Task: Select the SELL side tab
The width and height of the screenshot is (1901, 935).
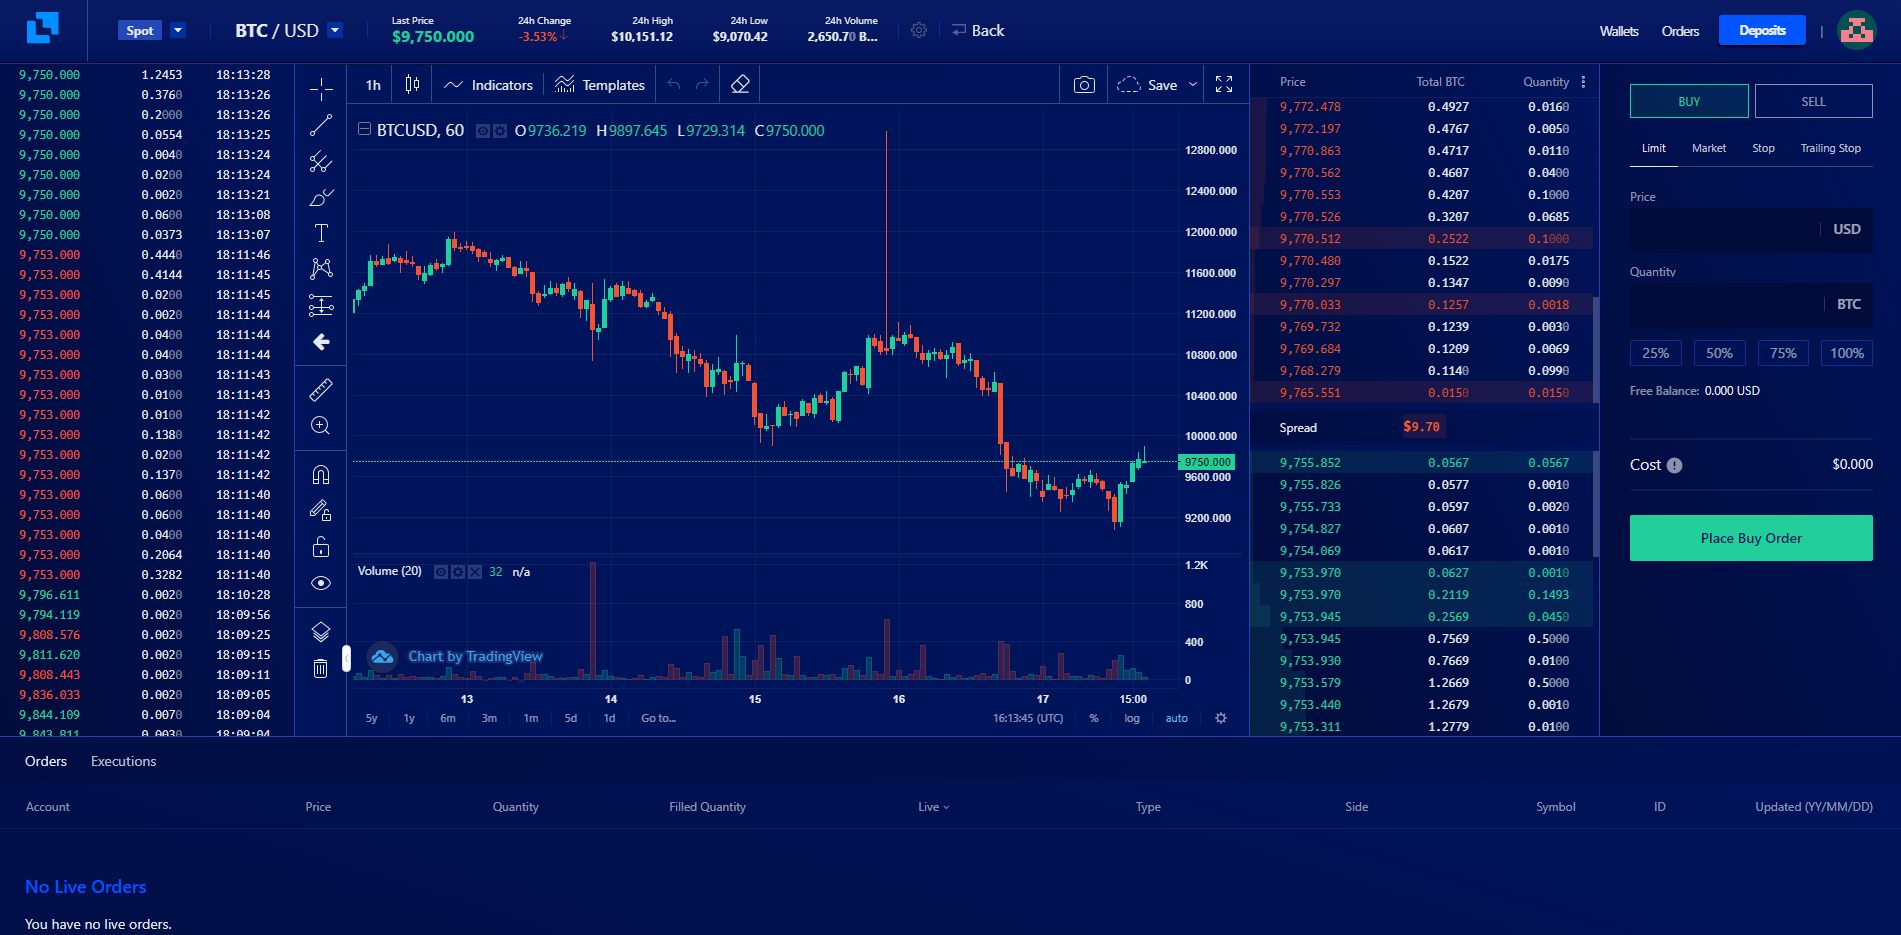Action: tap(1813, 101)
